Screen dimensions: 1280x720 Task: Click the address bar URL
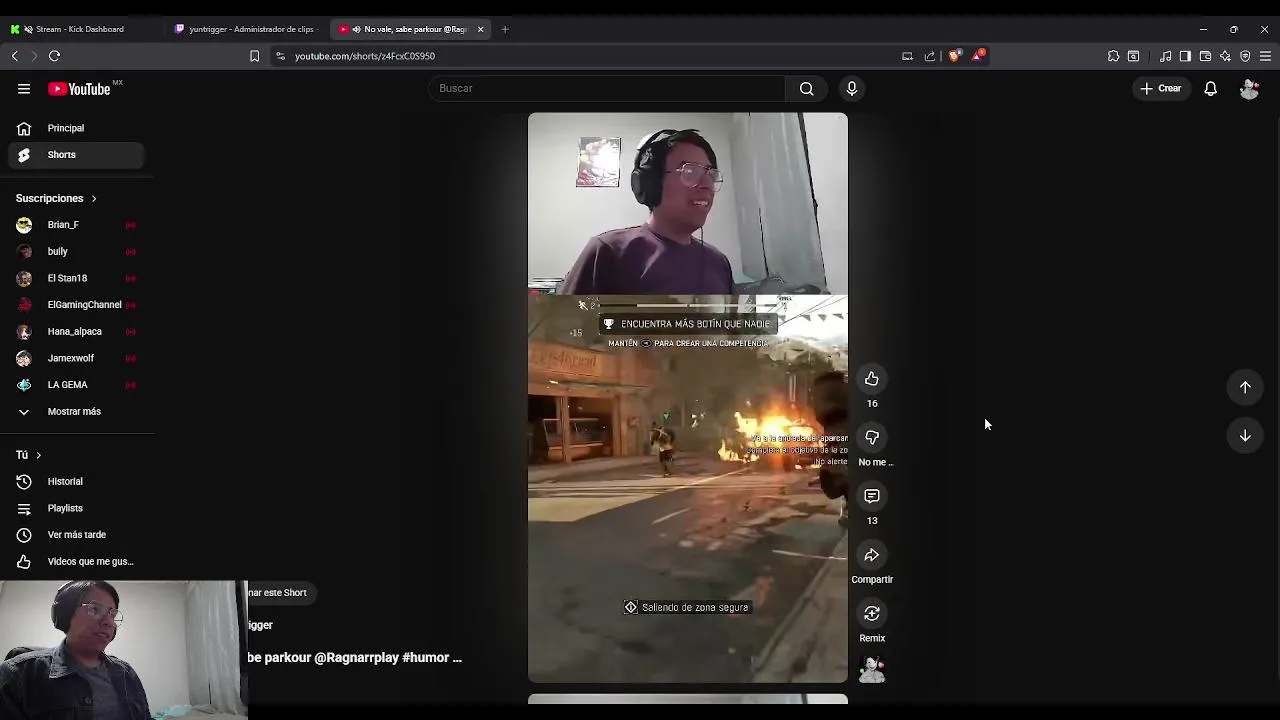[x=365, y=56]
